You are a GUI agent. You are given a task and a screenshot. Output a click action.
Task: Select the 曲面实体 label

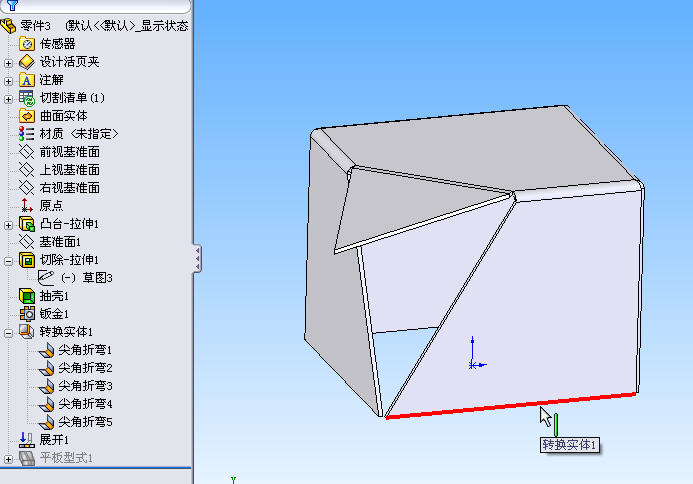(64, 116)
